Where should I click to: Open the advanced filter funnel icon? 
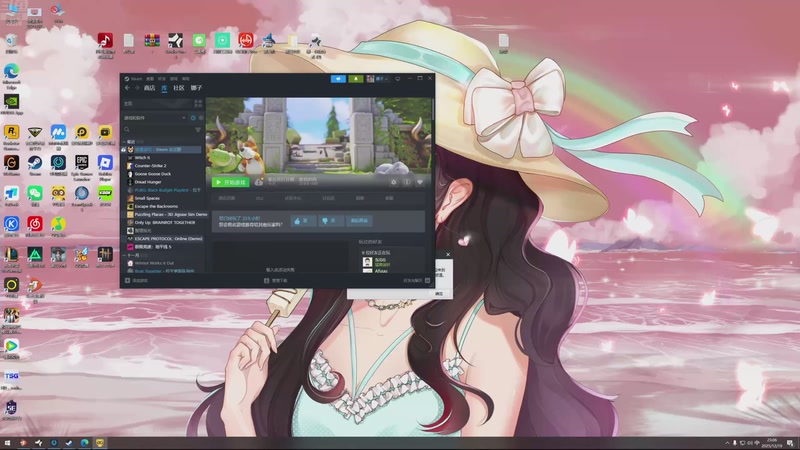point(198,130)
